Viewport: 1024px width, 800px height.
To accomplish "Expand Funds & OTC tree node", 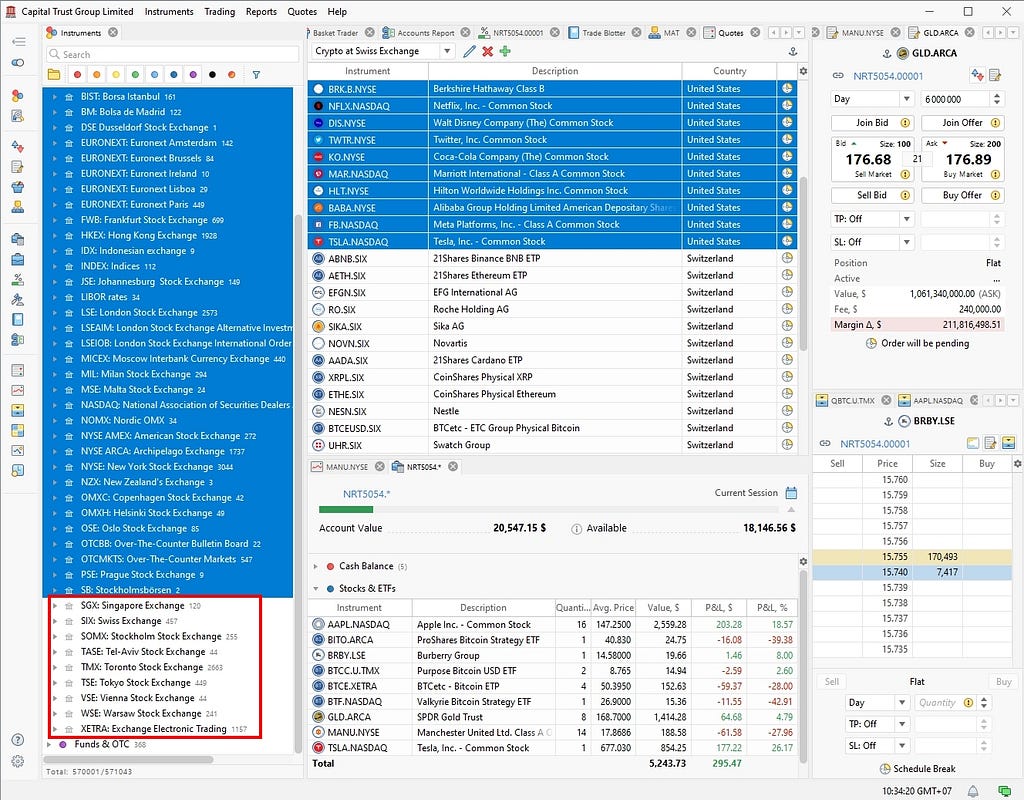I will tap(49, 744).
